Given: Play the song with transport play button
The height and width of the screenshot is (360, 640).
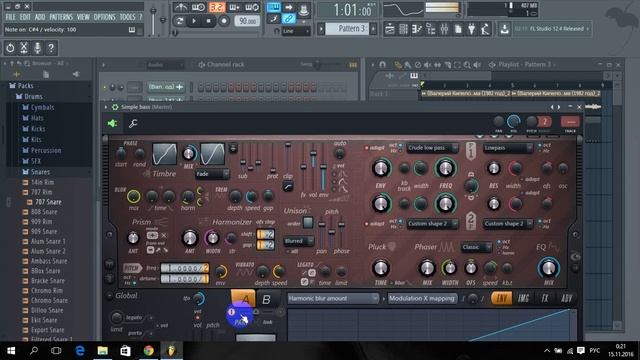Looking at the screenshot, I should point(194,21).
